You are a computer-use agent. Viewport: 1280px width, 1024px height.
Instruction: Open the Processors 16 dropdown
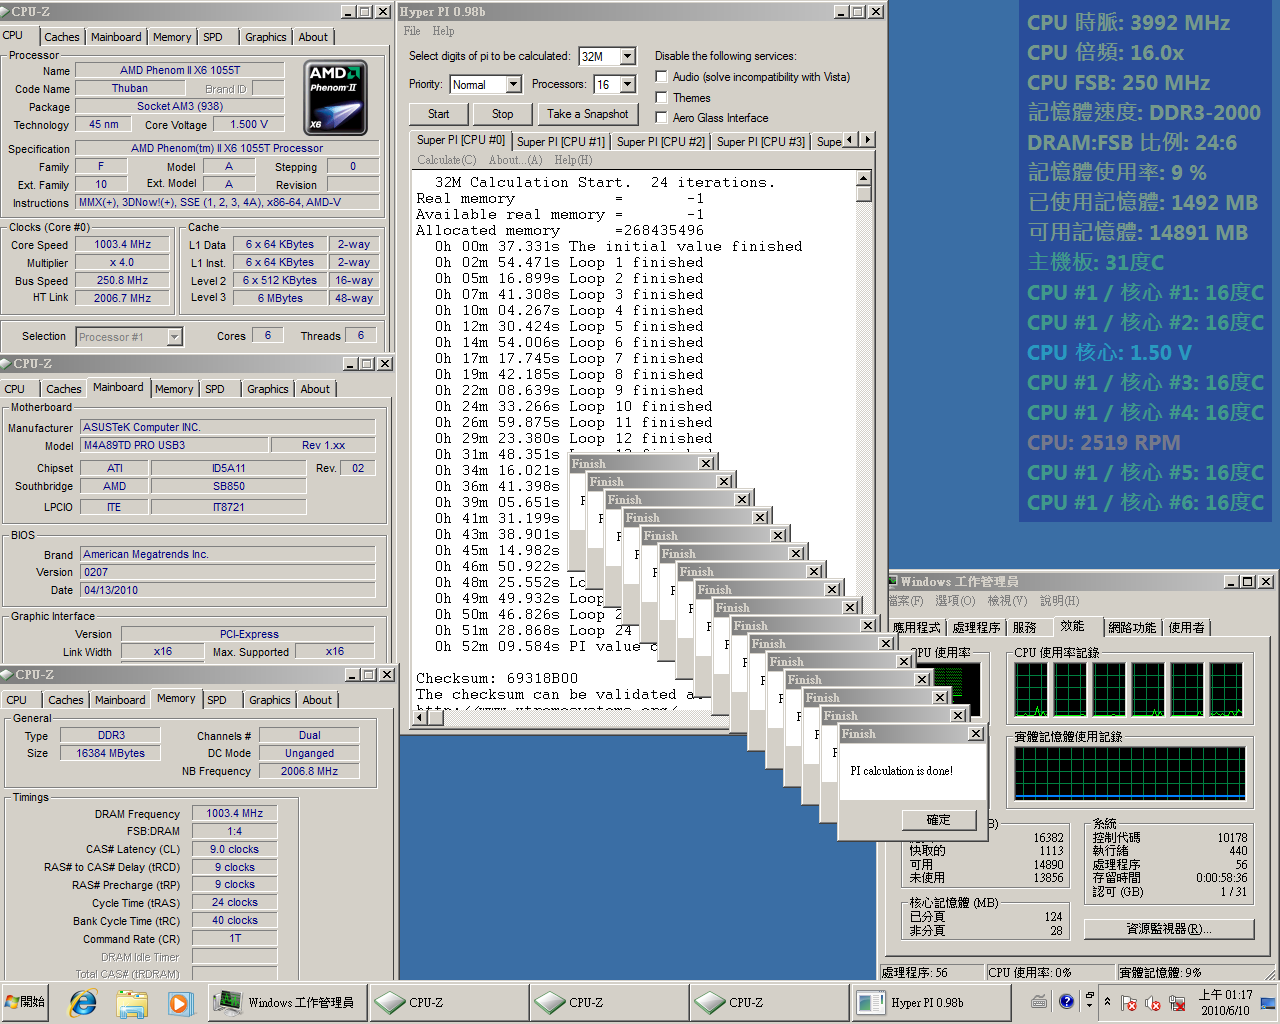click(627, 85)
